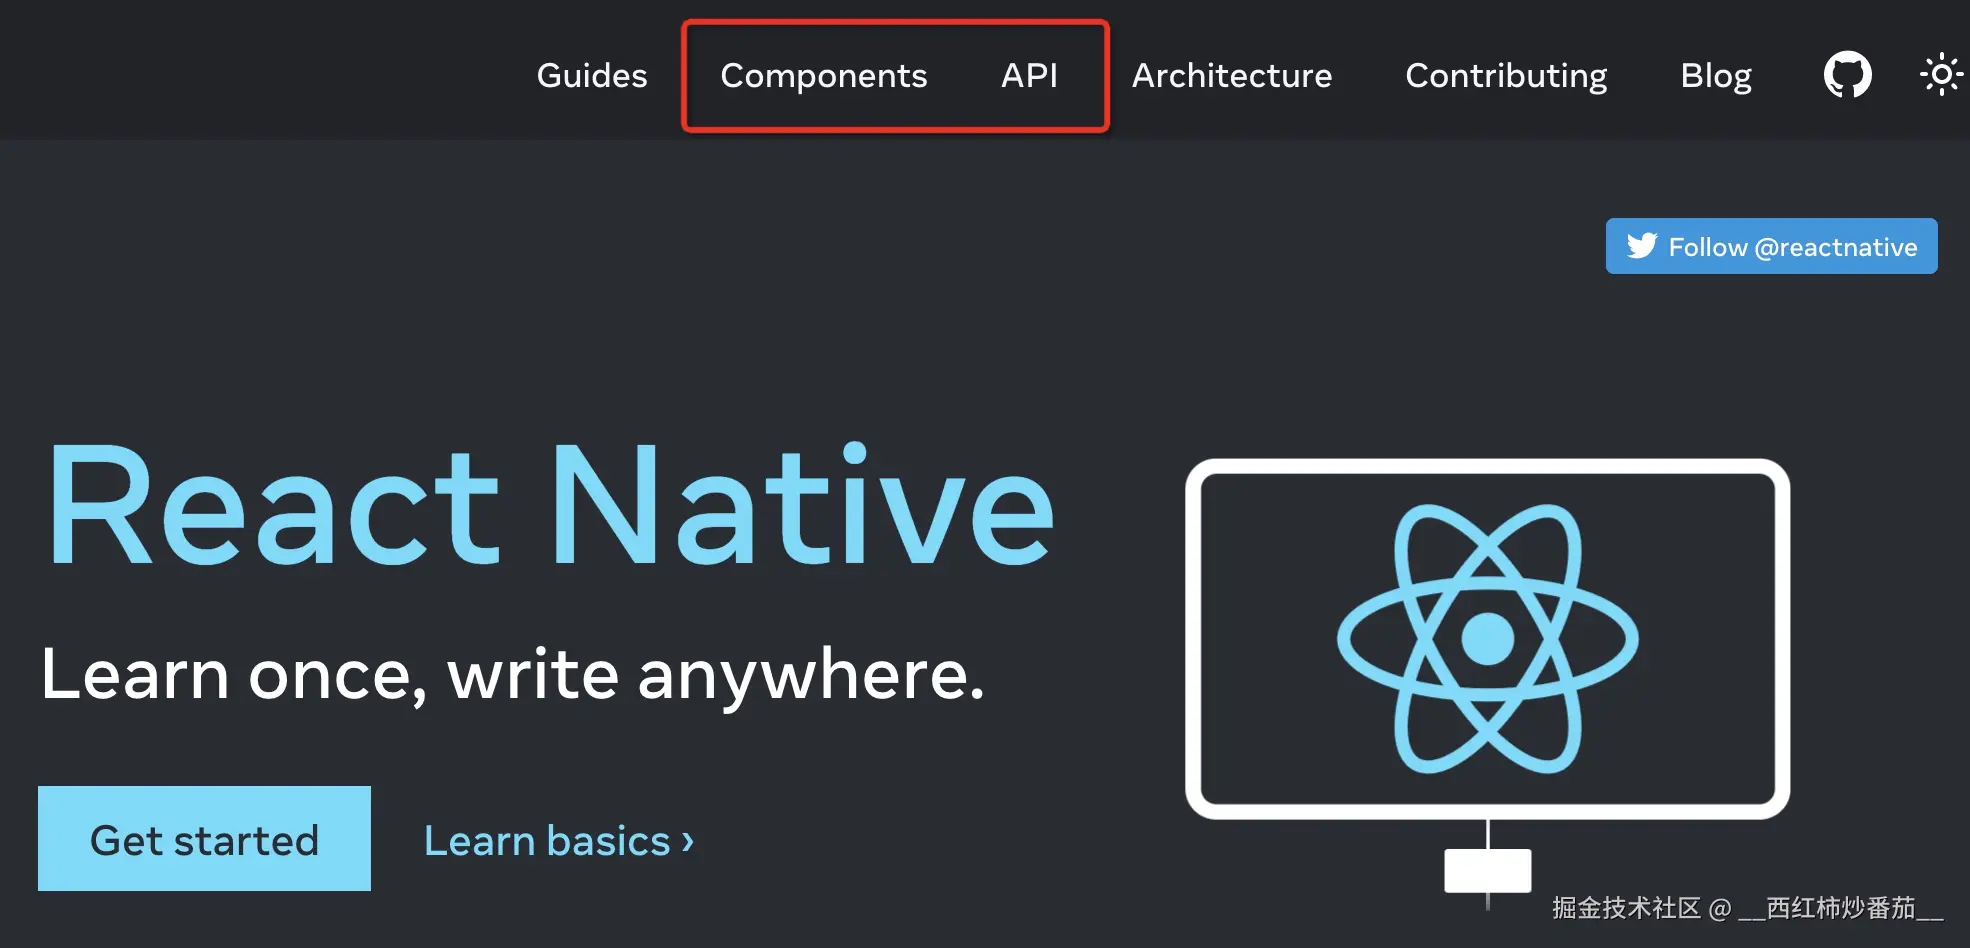Go to the Contributing page
Screen dimensions: 1970x948
[1506, 76]
